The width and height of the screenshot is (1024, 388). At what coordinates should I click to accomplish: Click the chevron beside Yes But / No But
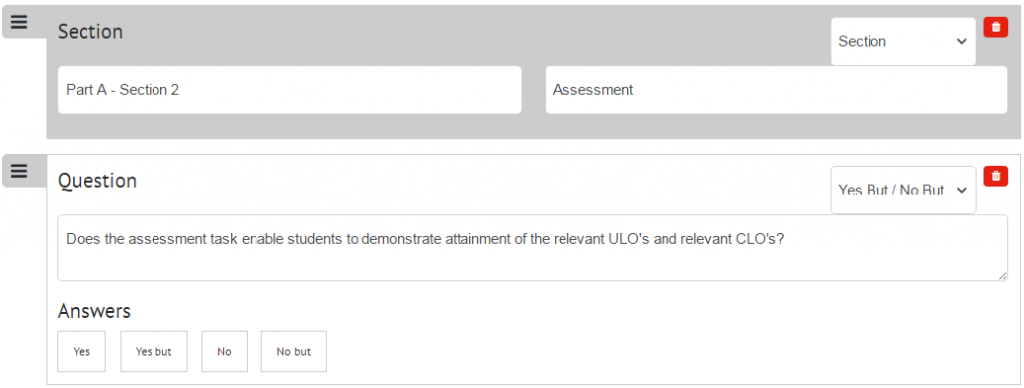click(961, 190)
